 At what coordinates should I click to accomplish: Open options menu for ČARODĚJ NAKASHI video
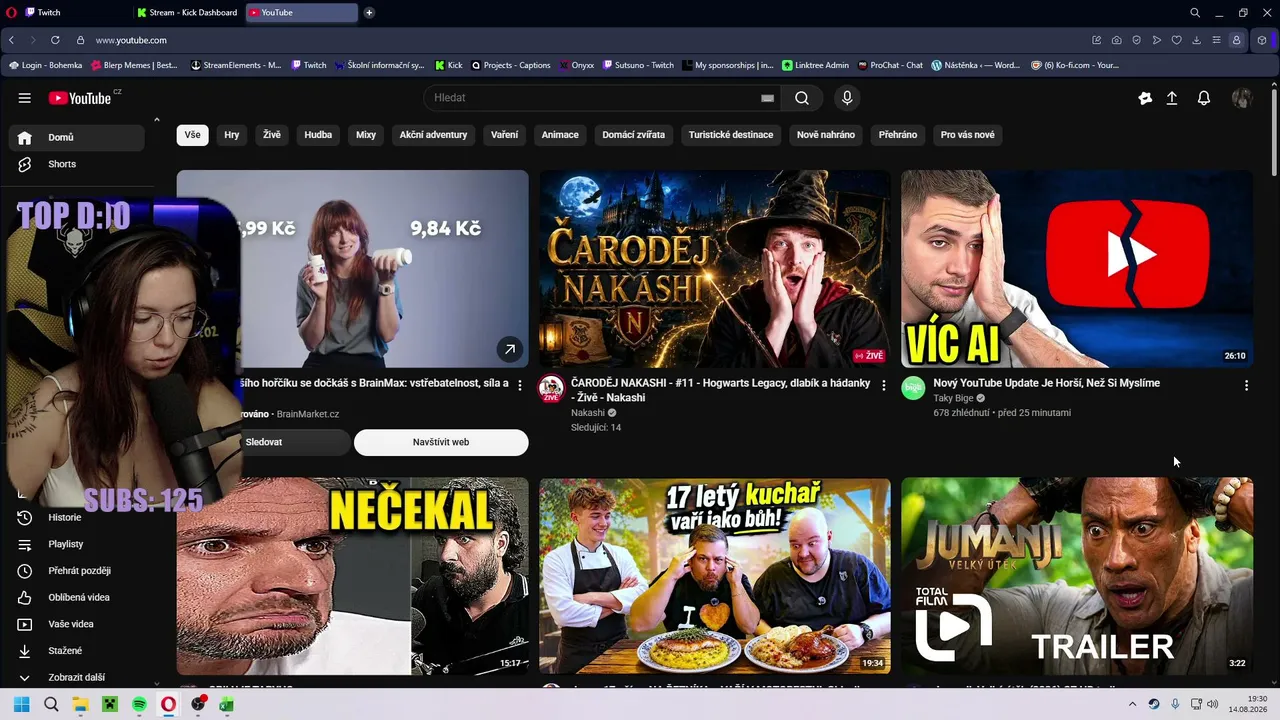click(x=883, y=385)
